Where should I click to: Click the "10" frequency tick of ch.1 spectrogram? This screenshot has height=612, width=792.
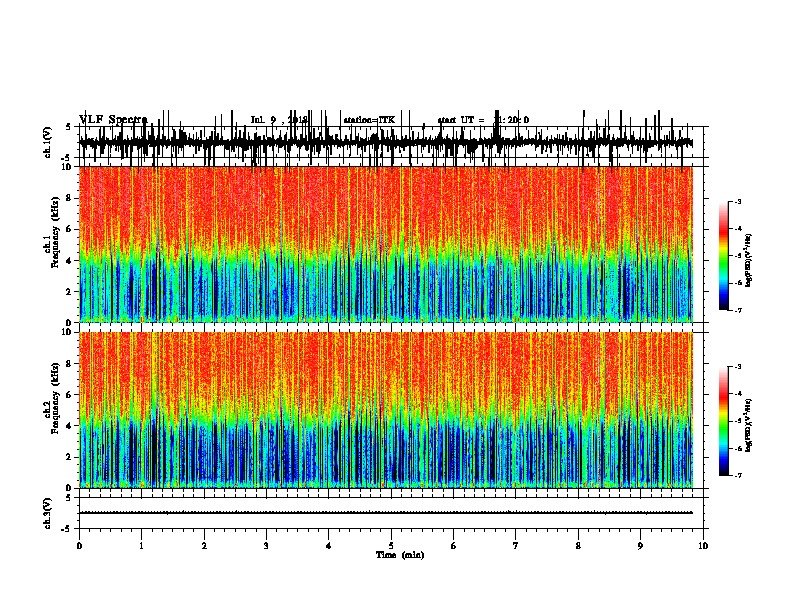(68, 167)
